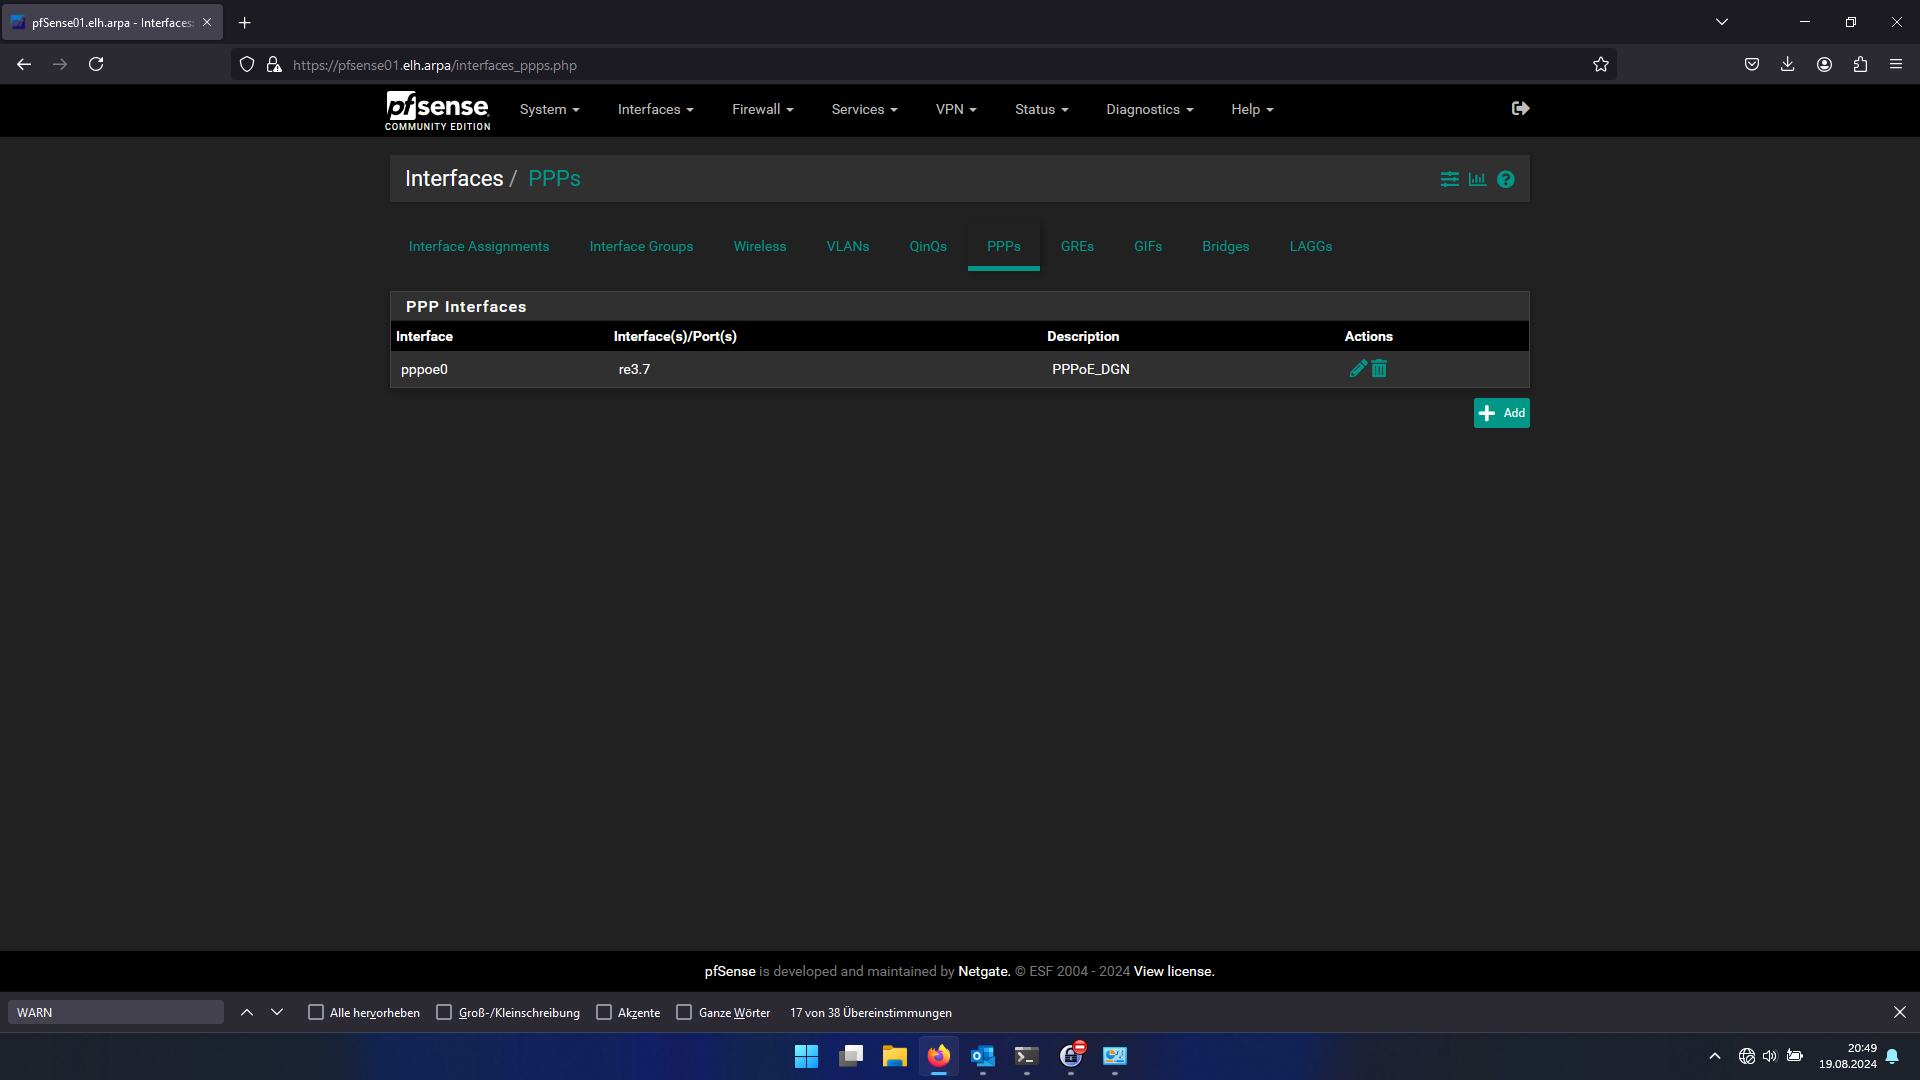Open Firefox account icon

1824,65
